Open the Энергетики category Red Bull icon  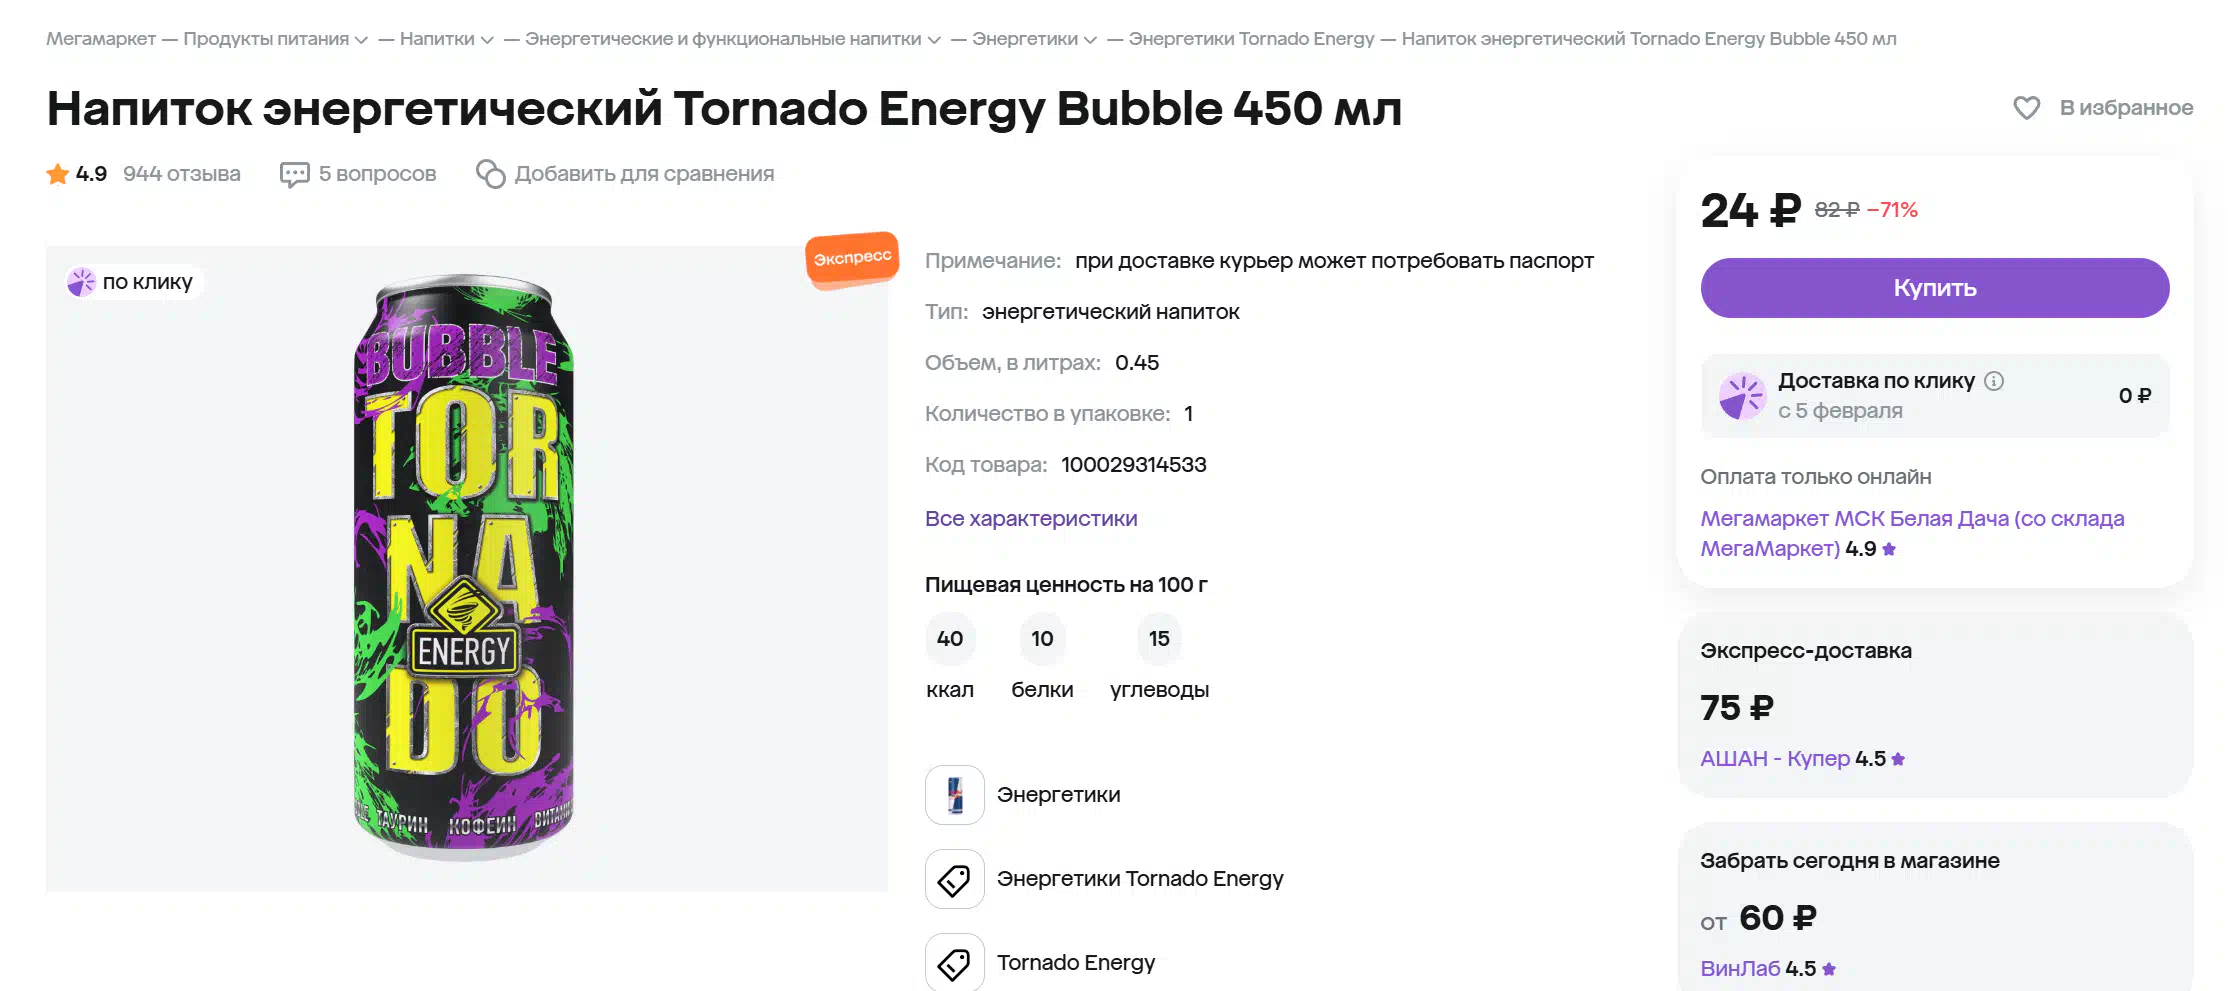click(x=955, y=795)
